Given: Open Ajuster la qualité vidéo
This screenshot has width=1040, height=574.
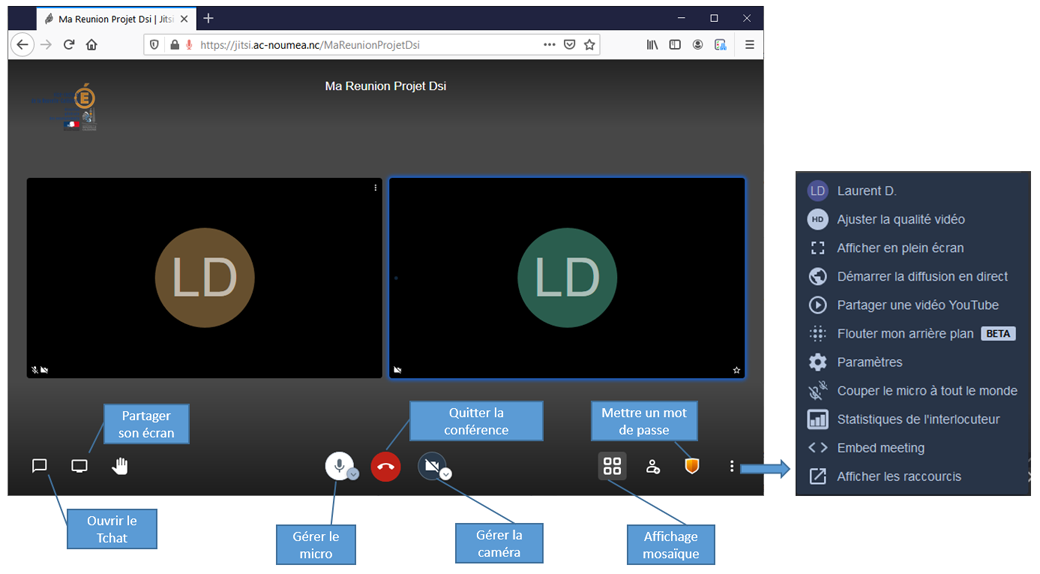Looking at the screenshot, I should 900,219.
